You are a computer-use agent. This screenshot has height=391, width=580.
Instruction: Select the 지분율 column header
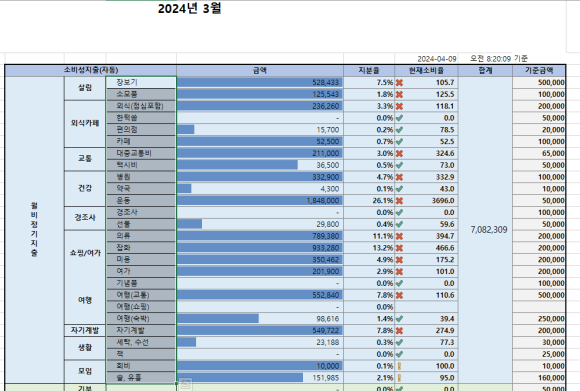[x=369, y=70]
